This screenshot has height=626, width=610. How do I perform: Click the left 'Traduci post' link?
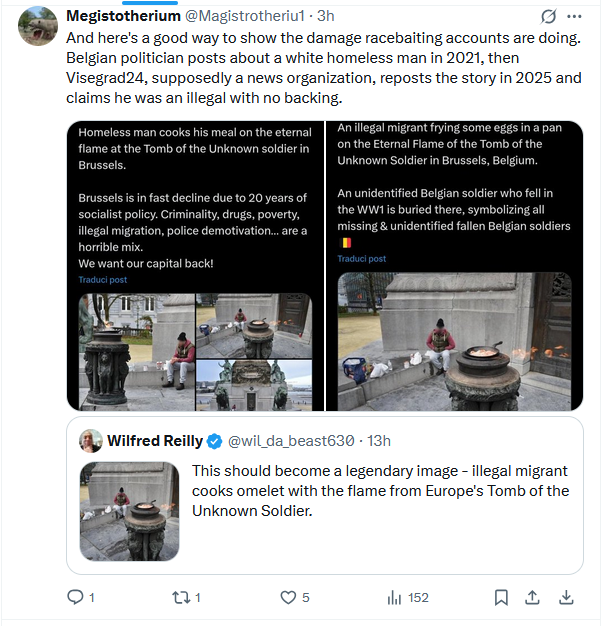click(103, 280)
